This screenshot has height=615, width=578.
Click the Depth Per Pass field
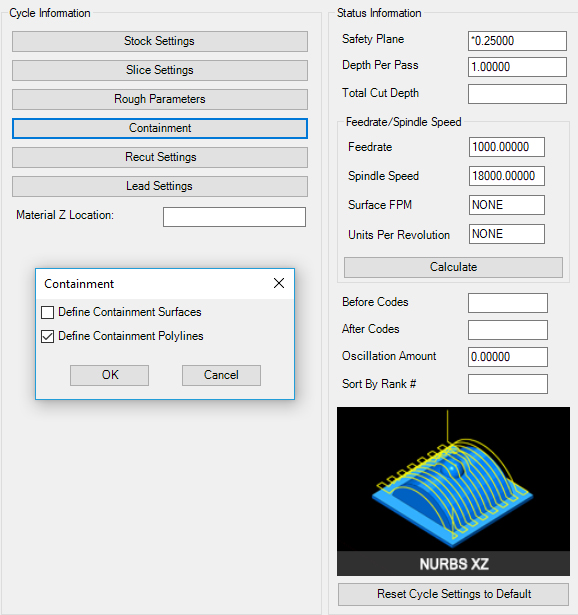pyautogui.click(x=517, y=67)
